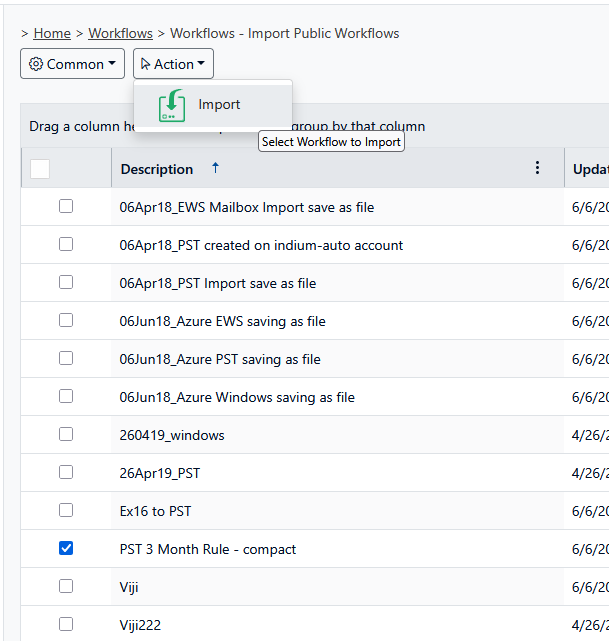Click the 260419_windows row description
Image resolution: width=609 pixels, height=641 pixels.
(172, 435)
